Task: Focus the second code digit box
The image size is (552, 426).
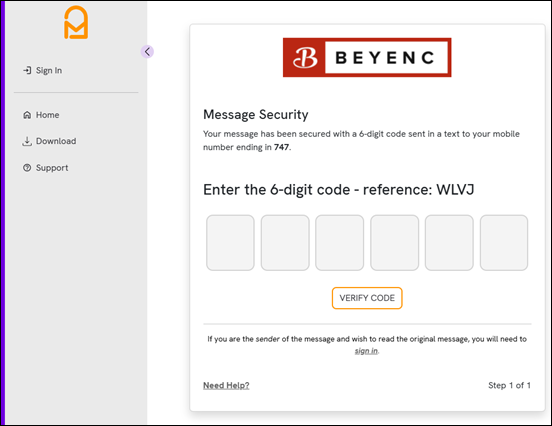Action: coord(285,243)
